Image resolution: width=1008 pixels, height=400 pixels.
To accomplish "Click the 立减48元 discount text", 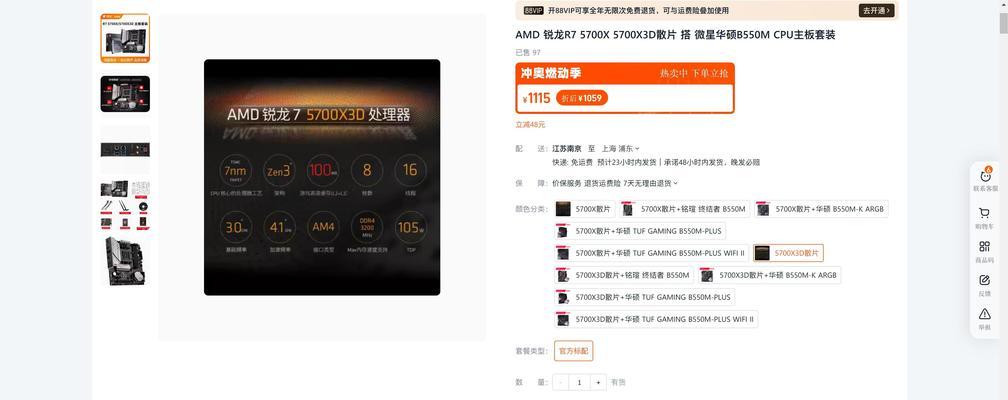I will click(x=530, y=125).
